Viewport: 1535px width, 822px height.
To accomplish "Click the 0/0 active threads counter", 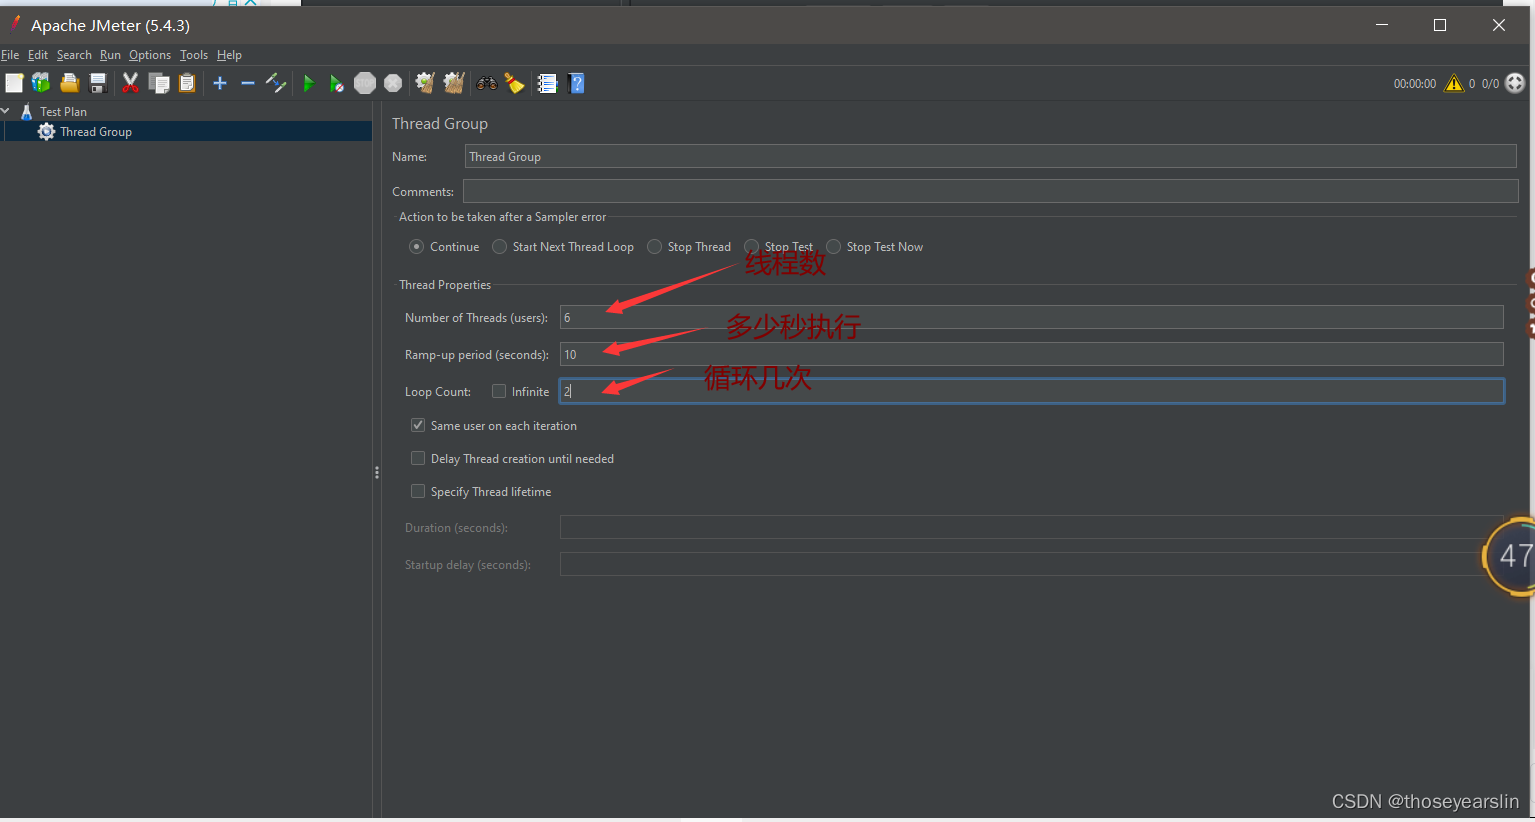I will pyautogui.click(x=1490, y=84).
